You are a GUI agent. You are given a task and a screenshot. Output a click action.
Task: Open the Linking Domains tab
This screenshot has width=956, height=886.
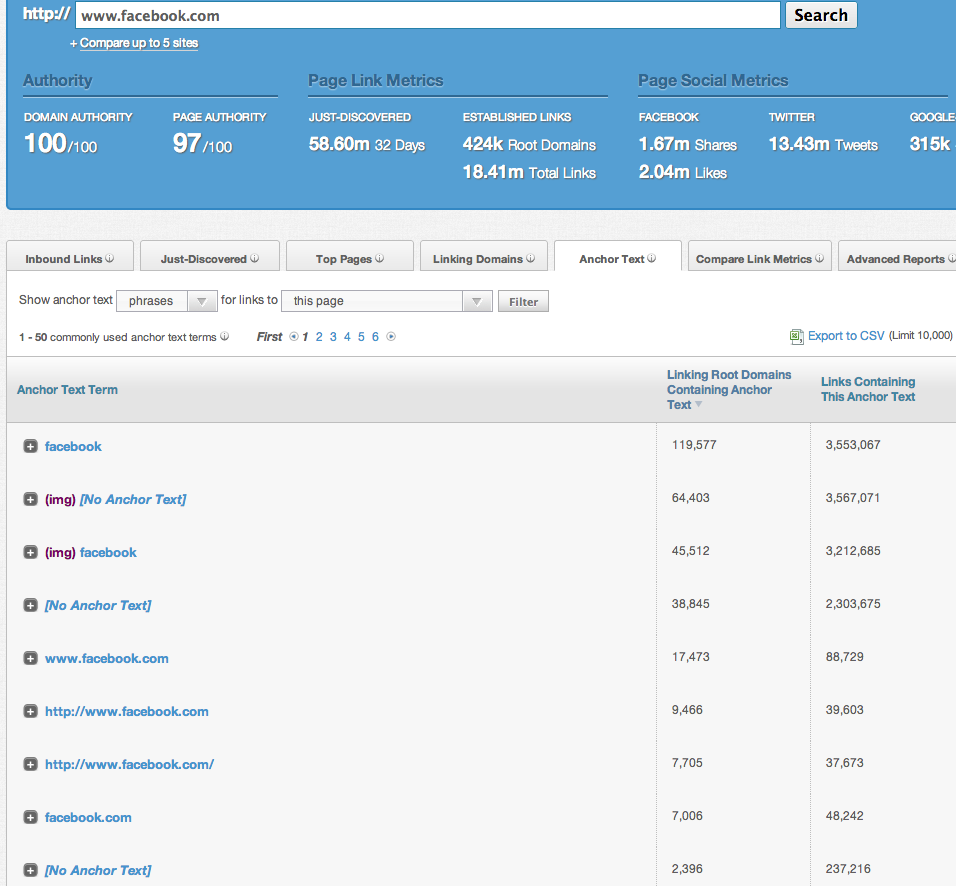coord(484,256)
